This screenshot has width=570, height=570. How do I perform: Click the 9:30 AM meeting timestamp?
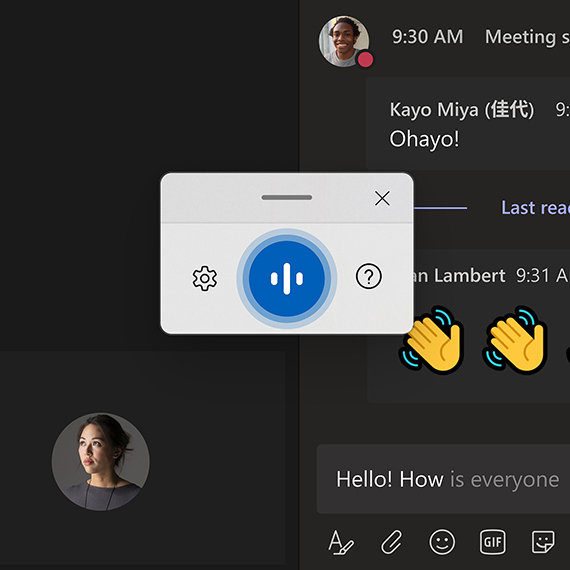428,37
